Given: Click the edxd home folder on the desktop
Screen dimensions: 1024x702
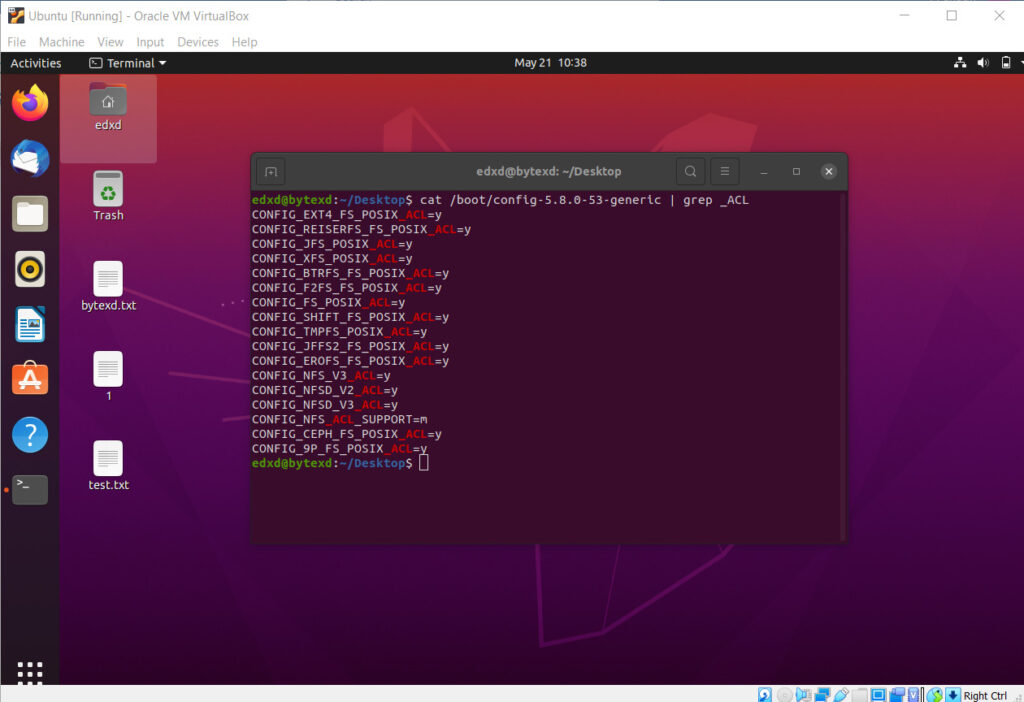Looking at the screenshot, I should [x=107, y=105].
